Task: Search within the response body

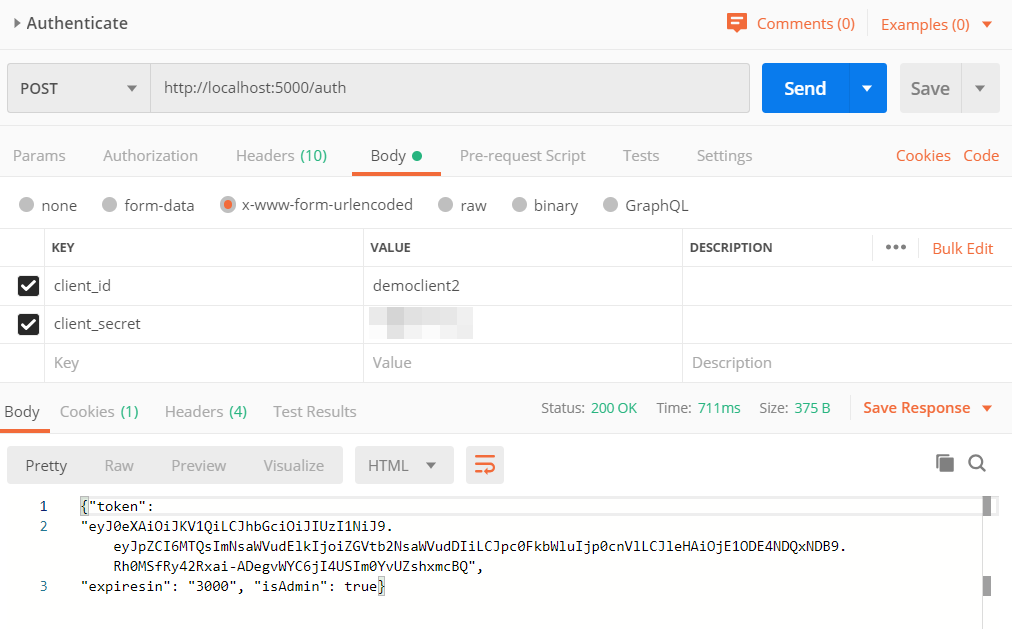Action: pos(977,463)
